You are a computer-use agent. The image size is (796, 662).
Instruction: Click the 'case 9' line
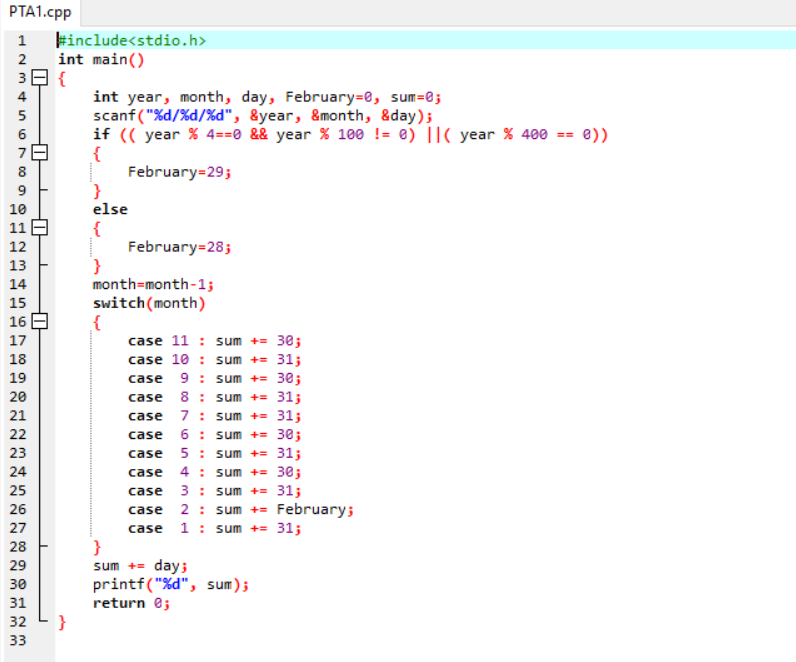215,378
